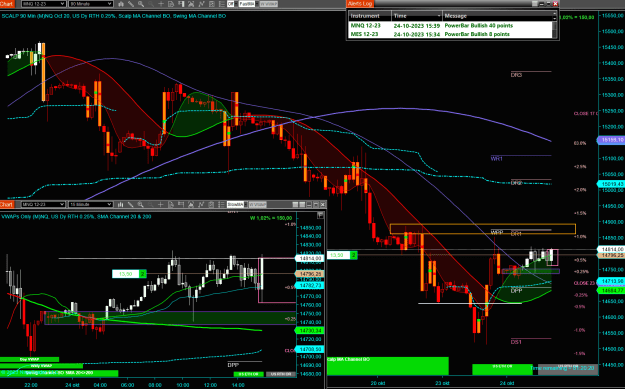Select the Alerts Log tab

pos(360,4)
